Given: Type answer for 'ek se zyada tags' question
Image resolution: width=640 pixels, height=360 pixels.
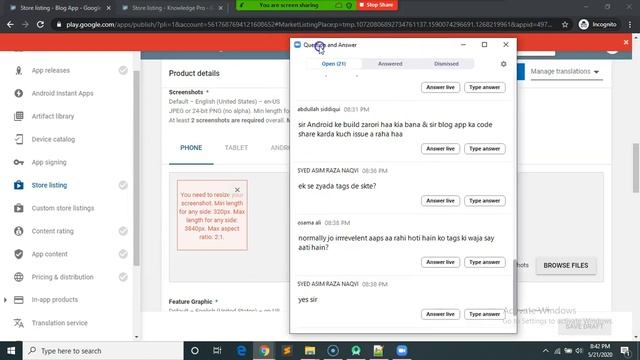Looking at the screenshot, I should tap(484, 201).
